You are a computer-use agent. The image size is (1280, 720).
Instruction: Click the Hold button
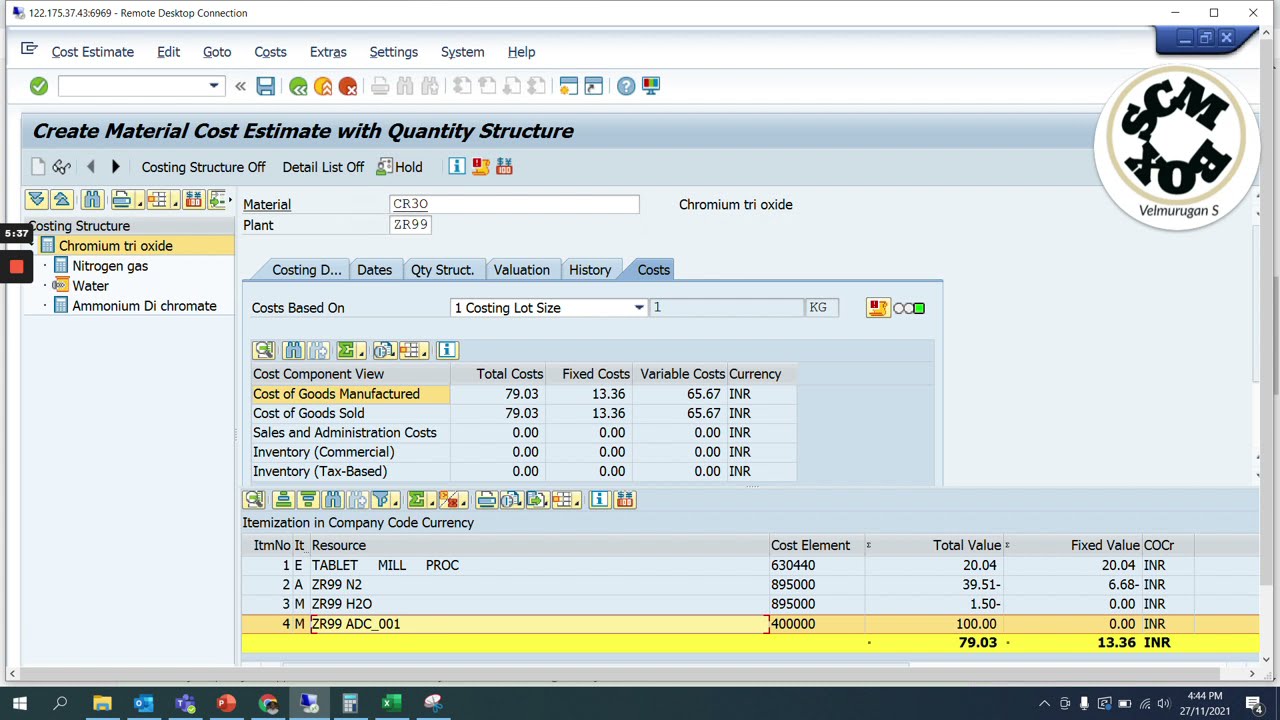[x=400, y=167]
